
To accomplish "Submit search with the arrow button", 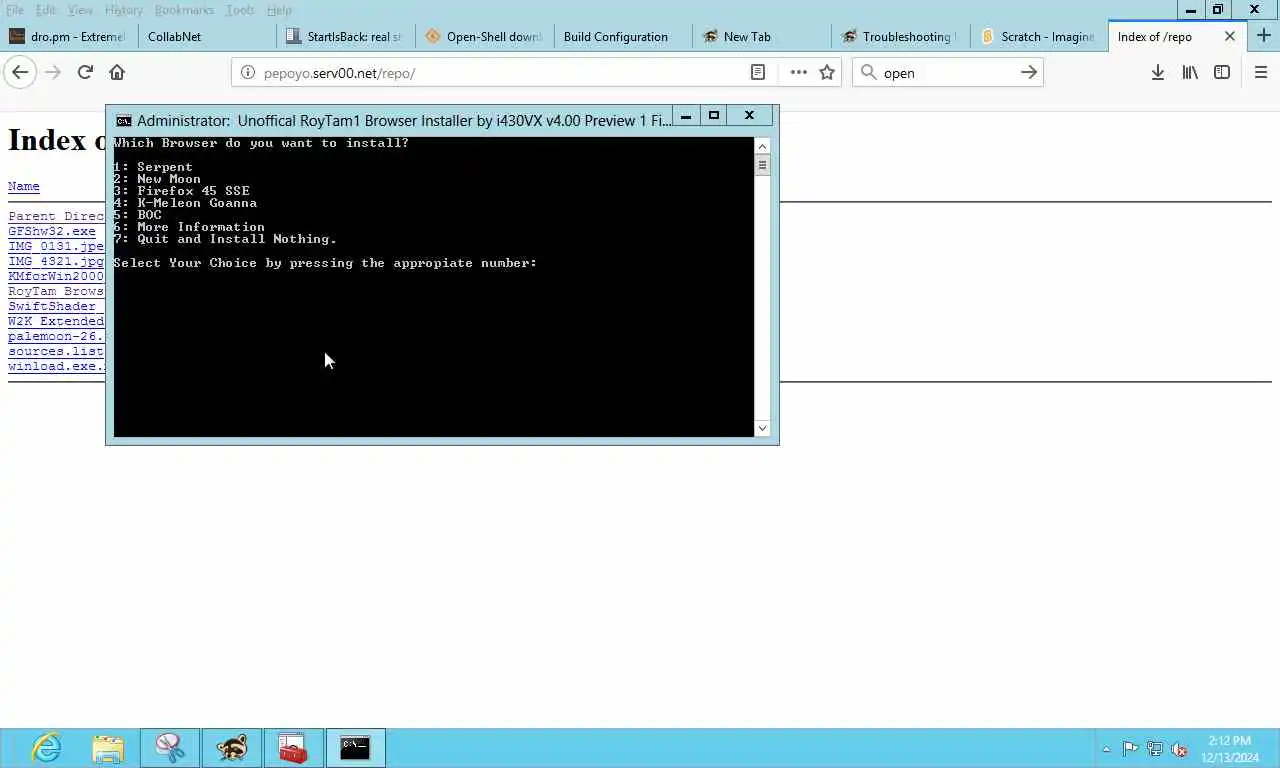I will (x=1028, y=72).
